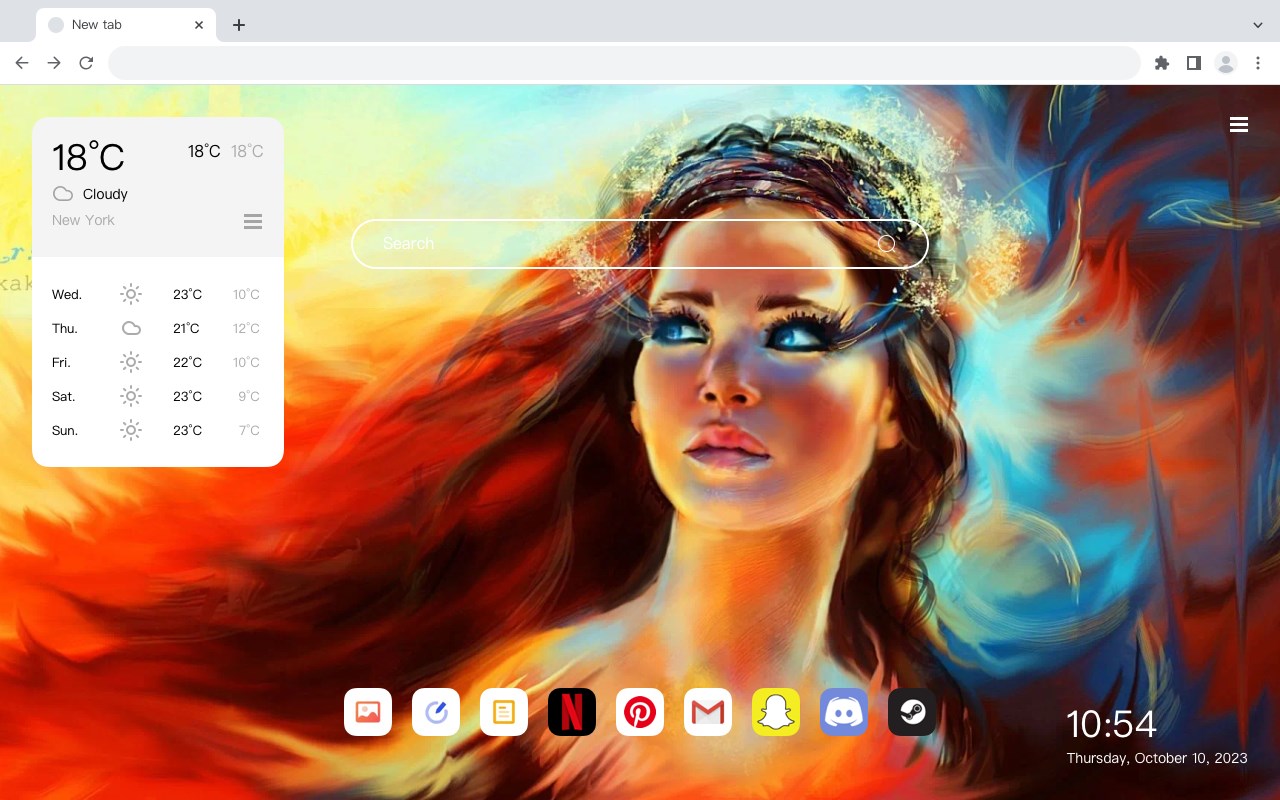Open the photo gallery shortcut icon

(368, 712)
